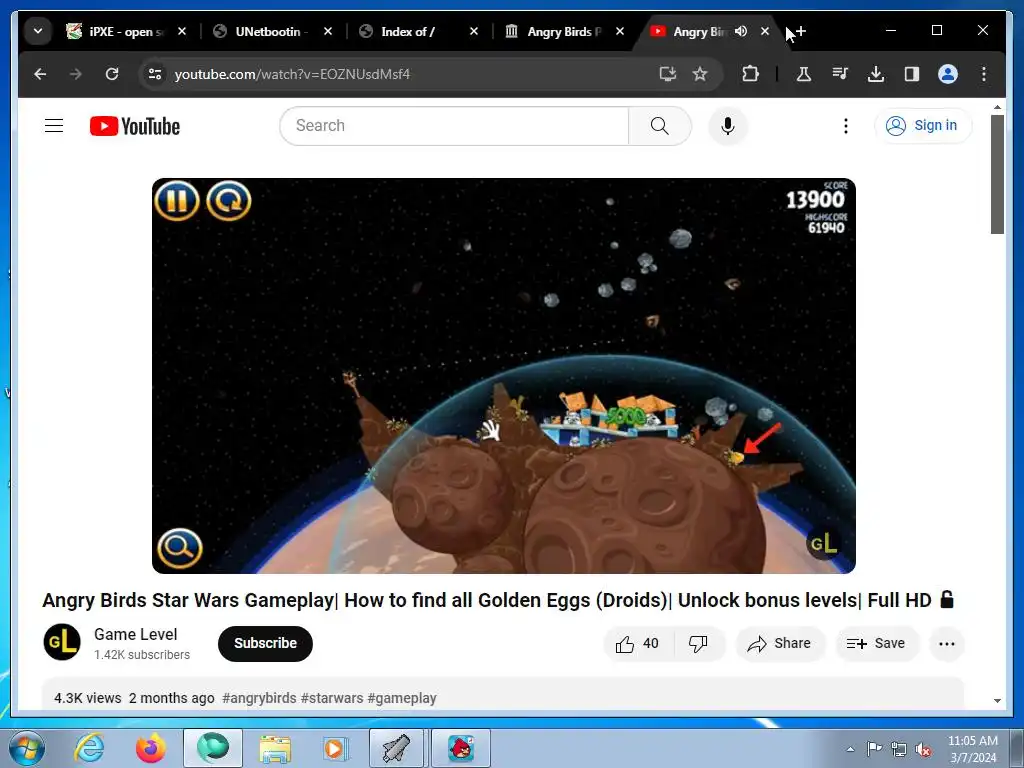
Task: Open YouTube hamburger guide menu
Action: tap(54, 125)
